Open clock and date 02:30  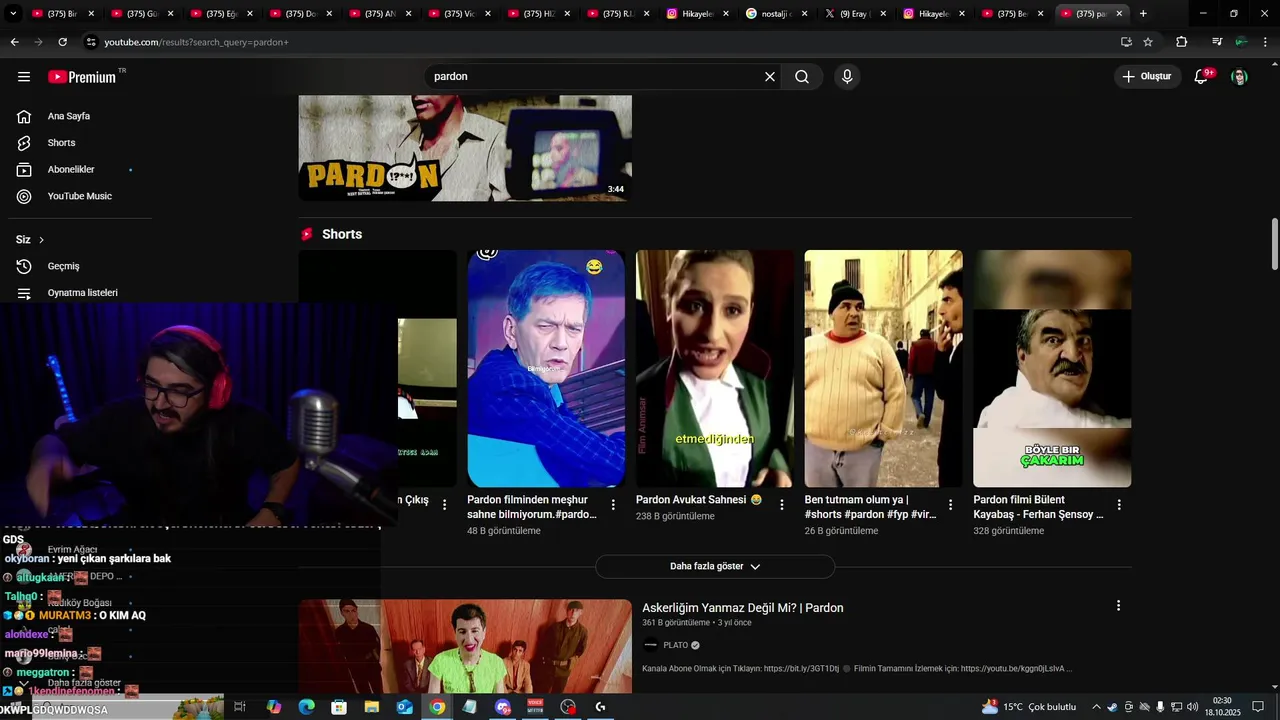click(x=1222, y=707)
